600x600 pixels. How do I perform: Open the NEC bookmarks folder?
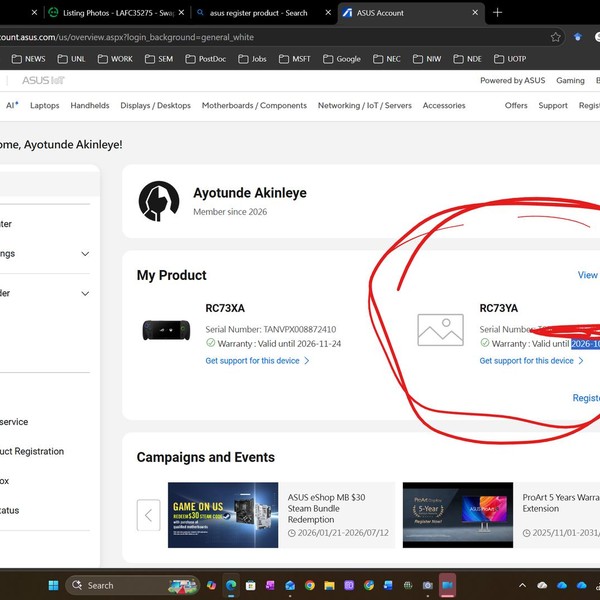[x=386, y=59]
